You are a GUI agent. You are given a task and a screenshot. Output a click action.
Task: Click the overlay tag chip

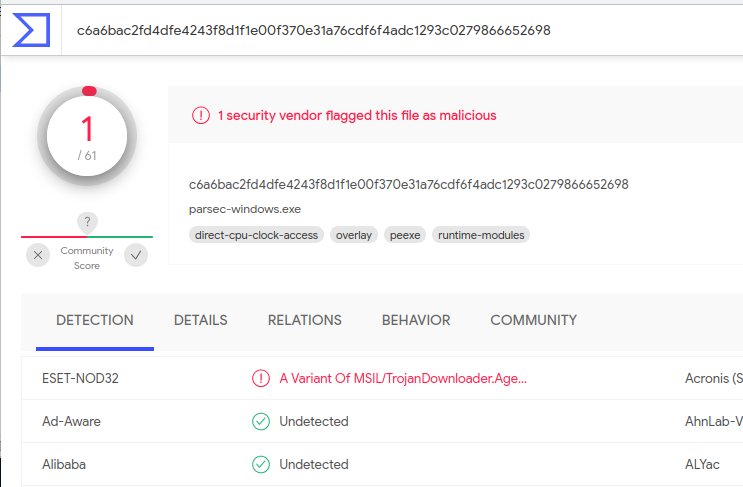(x=353, y=235)
